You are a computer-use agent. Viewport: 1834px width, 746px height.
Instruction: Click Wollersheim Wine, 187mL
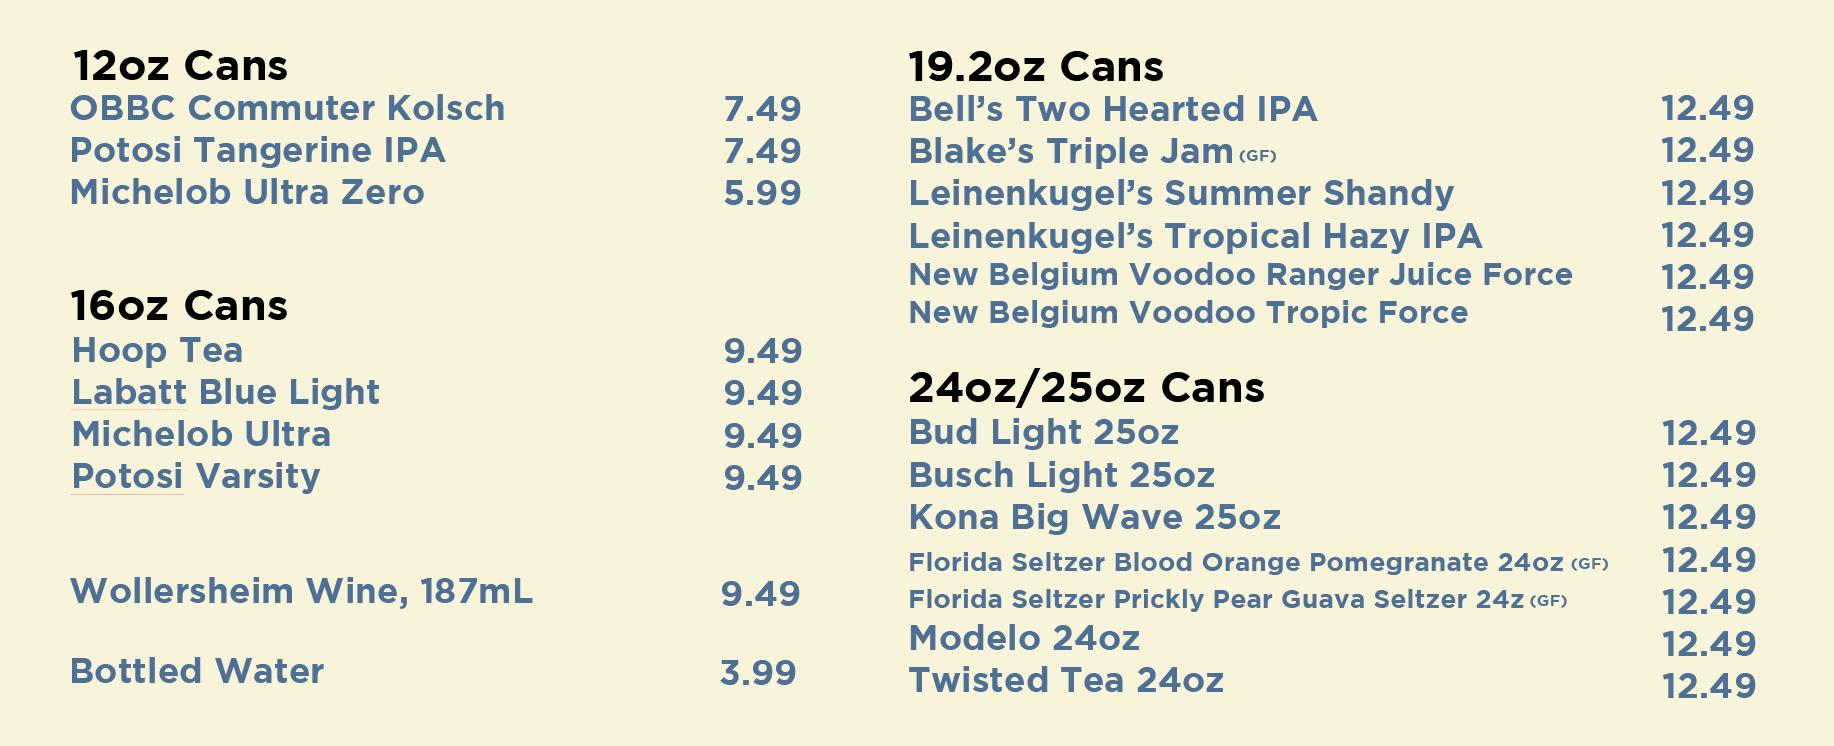click(x=302, y=591)
